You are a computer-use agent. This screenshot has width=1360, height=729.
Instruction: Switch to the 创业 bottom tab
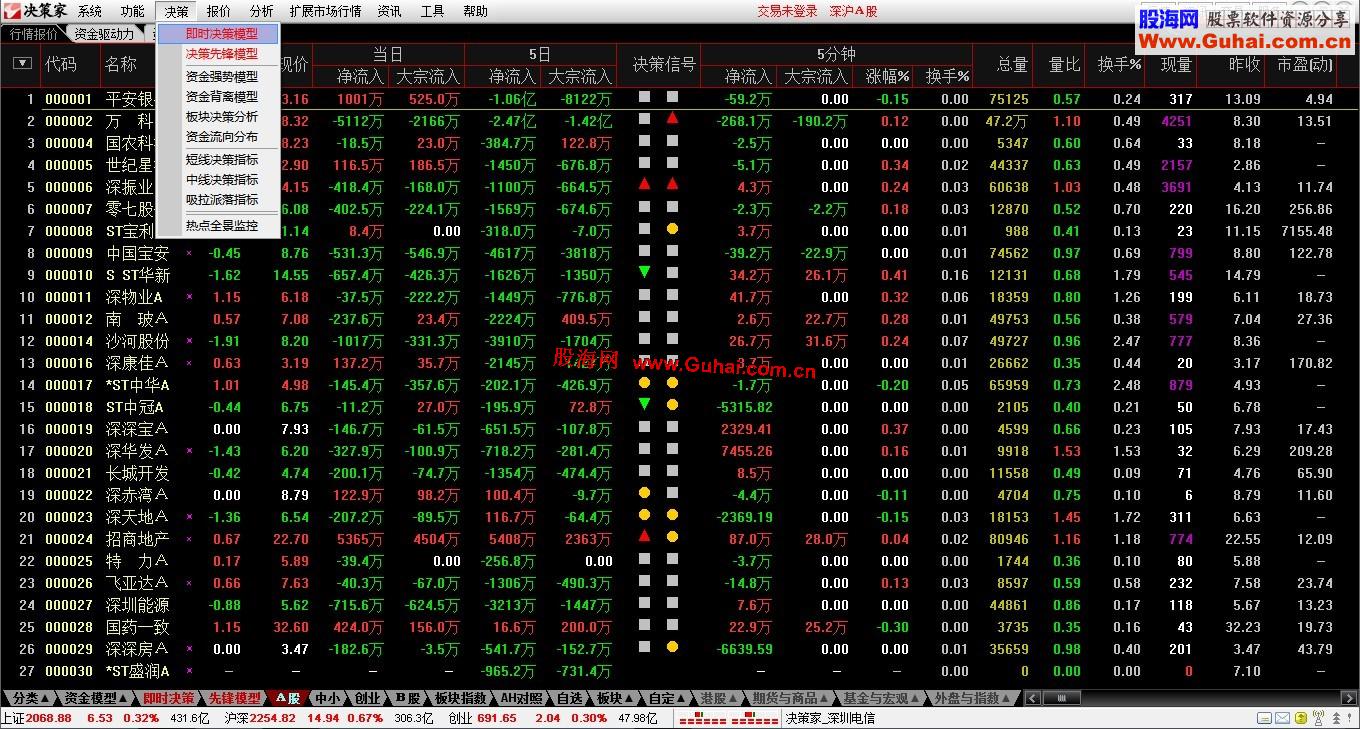[x=368, y=698]
